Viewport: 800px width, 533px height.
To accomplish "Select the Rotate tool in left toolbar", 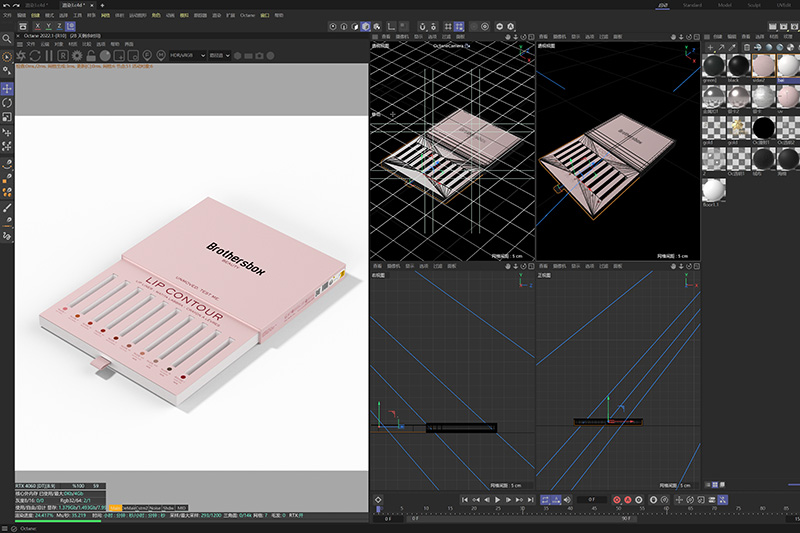I will coord(7,103).
